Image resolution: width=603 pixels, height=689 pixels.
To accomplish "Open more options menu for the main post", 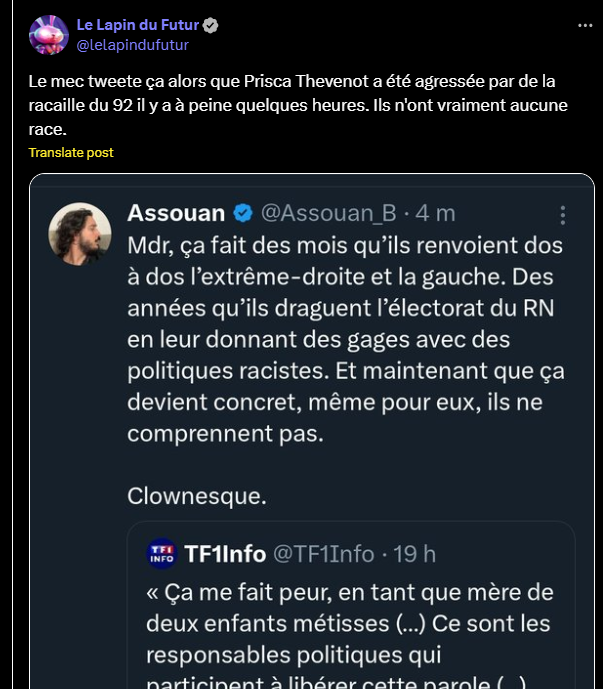I will pyautogui.click(x=584, y=24).
